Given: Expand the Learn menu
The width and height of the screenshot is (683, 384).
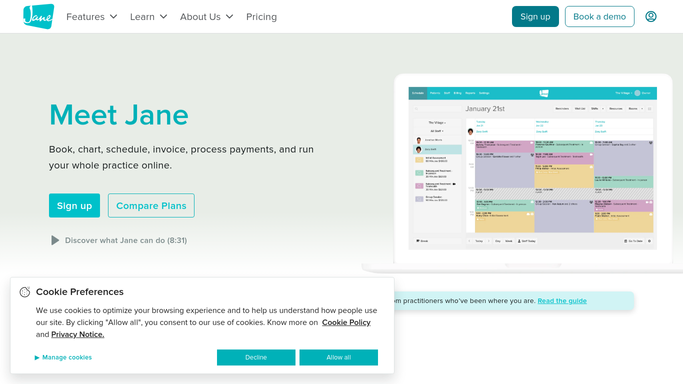Looking at the screenshot, I should (x=149, y=17).
